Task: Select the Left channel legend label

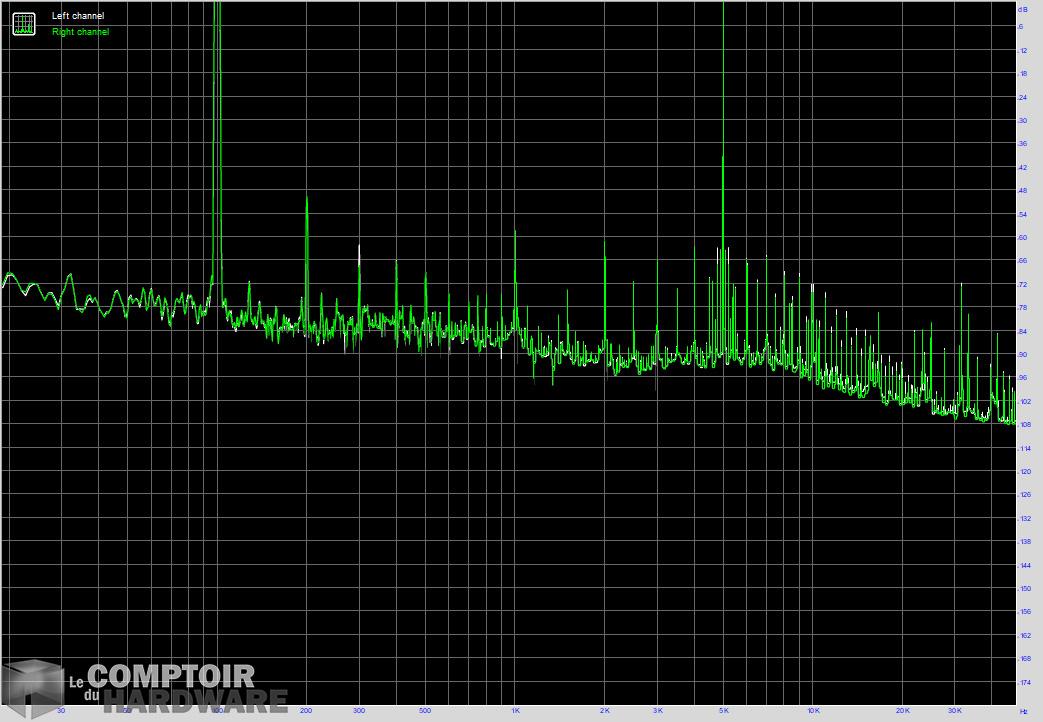Action: [77, 16]
